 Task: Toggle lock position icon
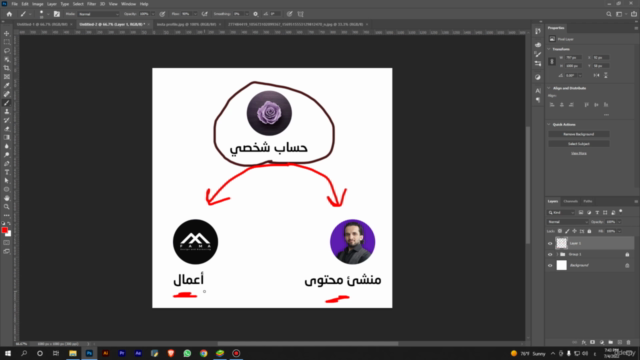575,231
